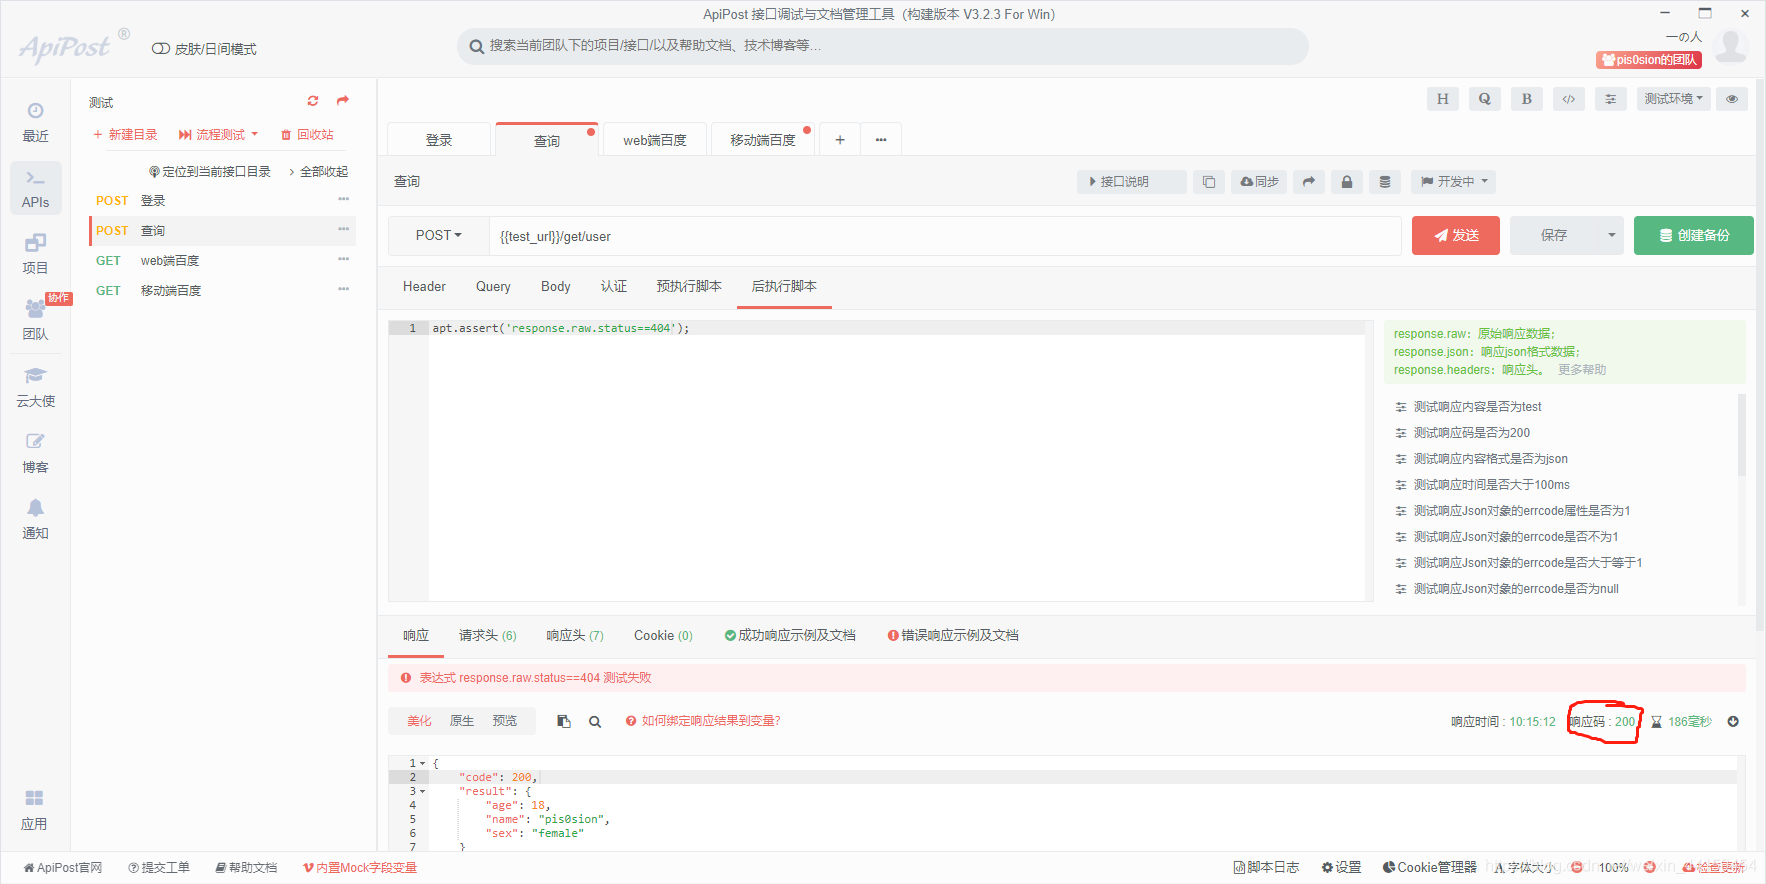Switch response view to 原生
The height and width of the screenshot is (884, 1766).
pyautogui.click(x=462, y=721)
